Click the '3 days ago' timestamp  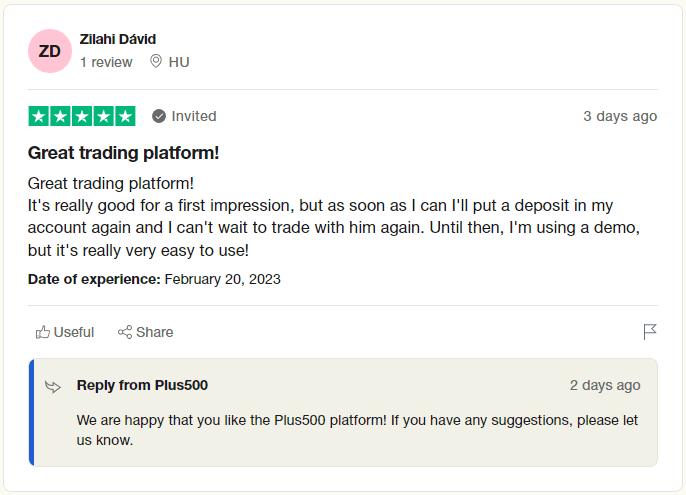(x=620, y=116)
